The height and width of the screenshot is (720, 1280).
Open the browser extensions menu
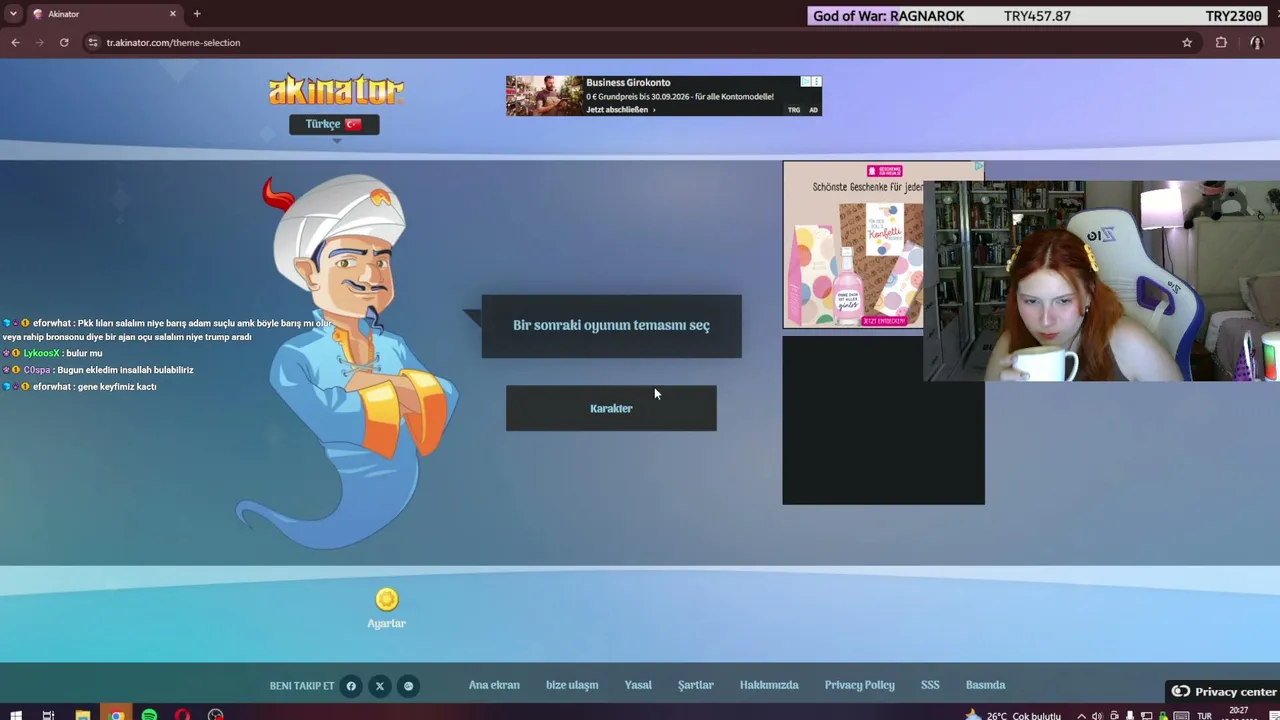pyautogui.click(x=1221, y=43)
